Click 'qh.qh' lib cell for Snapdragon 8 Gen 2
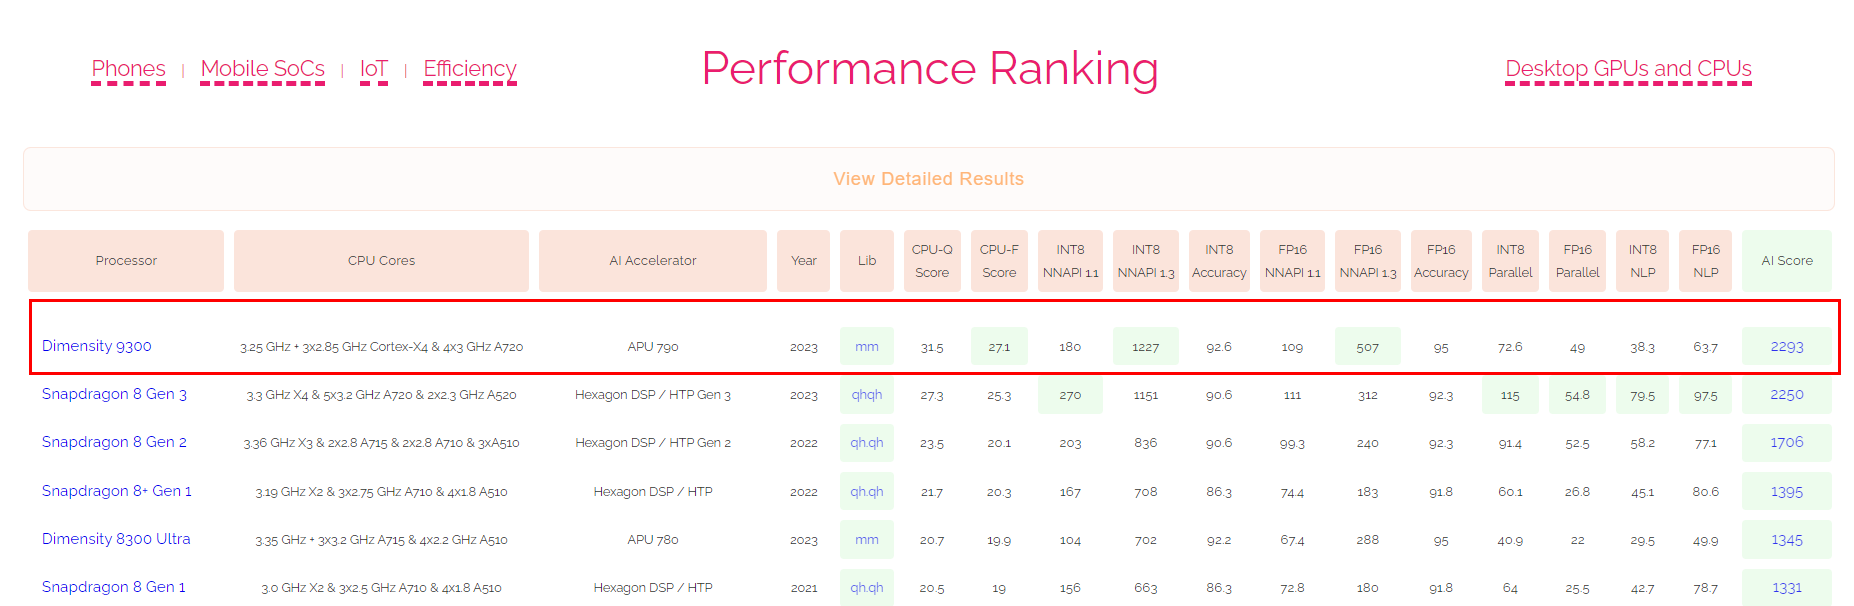This screenshot has width=1854, height=606. coord(867,442)
